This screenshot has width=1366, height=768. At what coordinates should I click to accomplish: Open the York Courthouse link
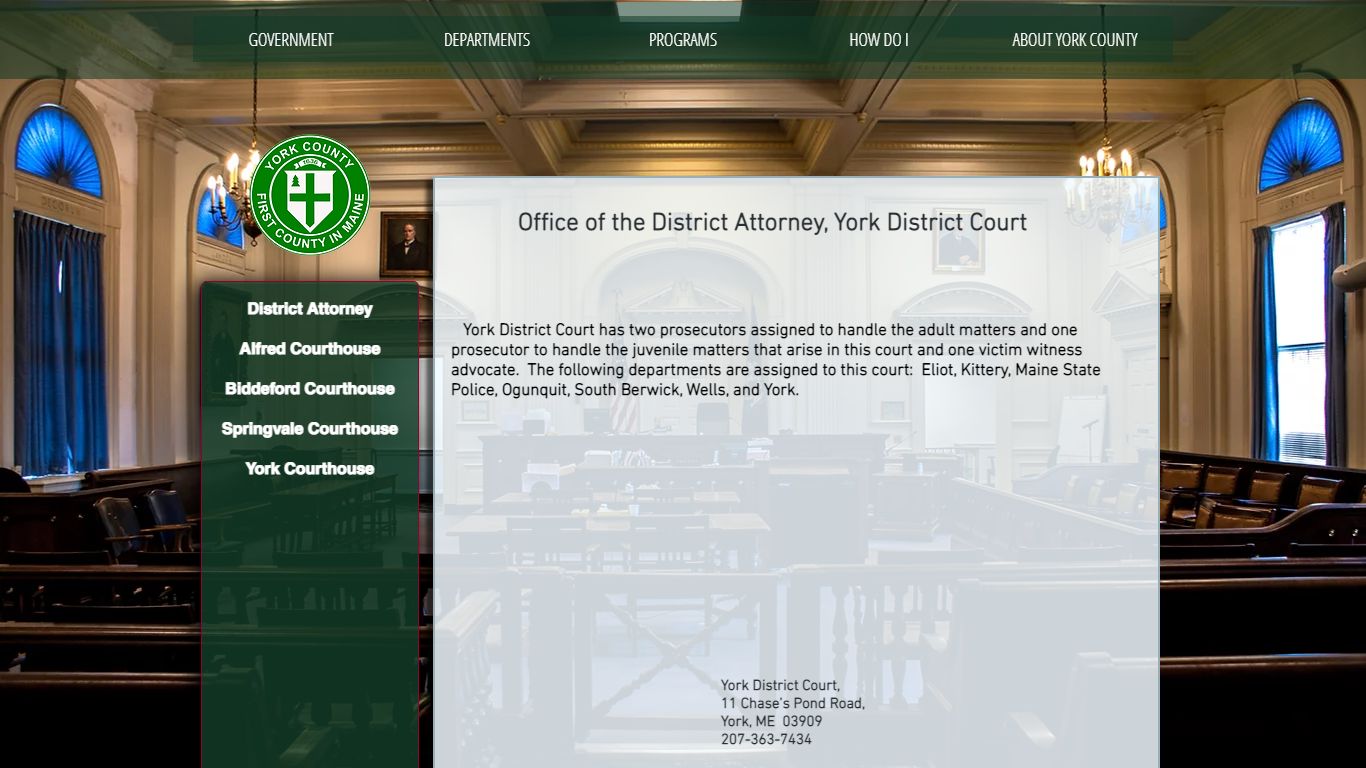coord(310,469)
